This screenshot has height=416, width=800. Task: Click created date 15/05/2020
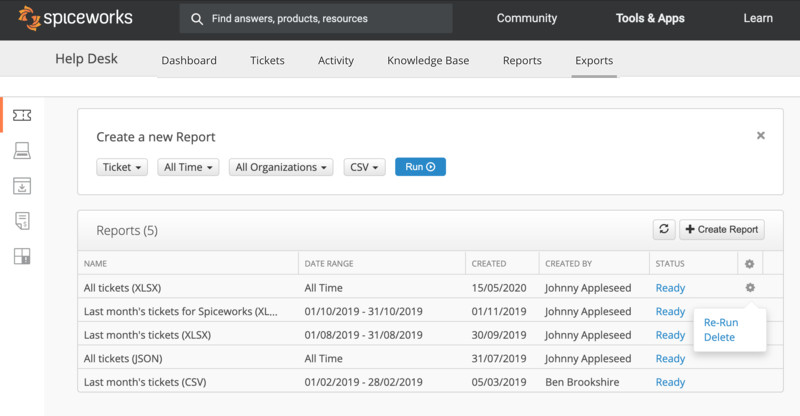(499, 288)
